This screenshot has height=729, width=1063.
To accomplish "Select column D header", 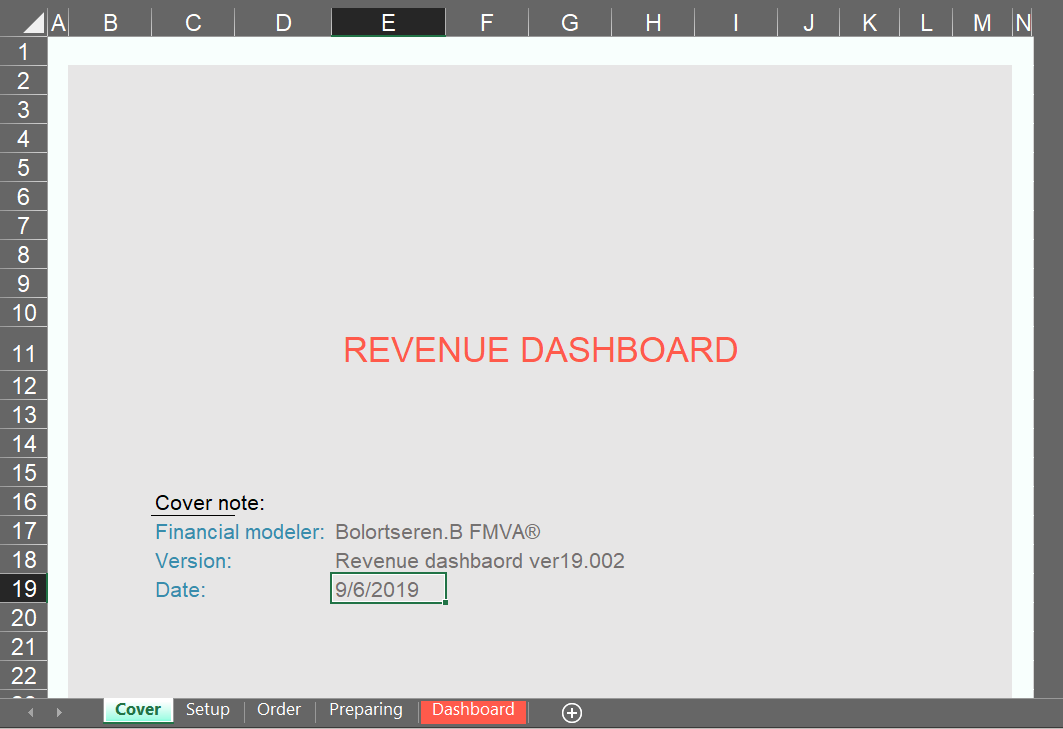I will (283, 23).
